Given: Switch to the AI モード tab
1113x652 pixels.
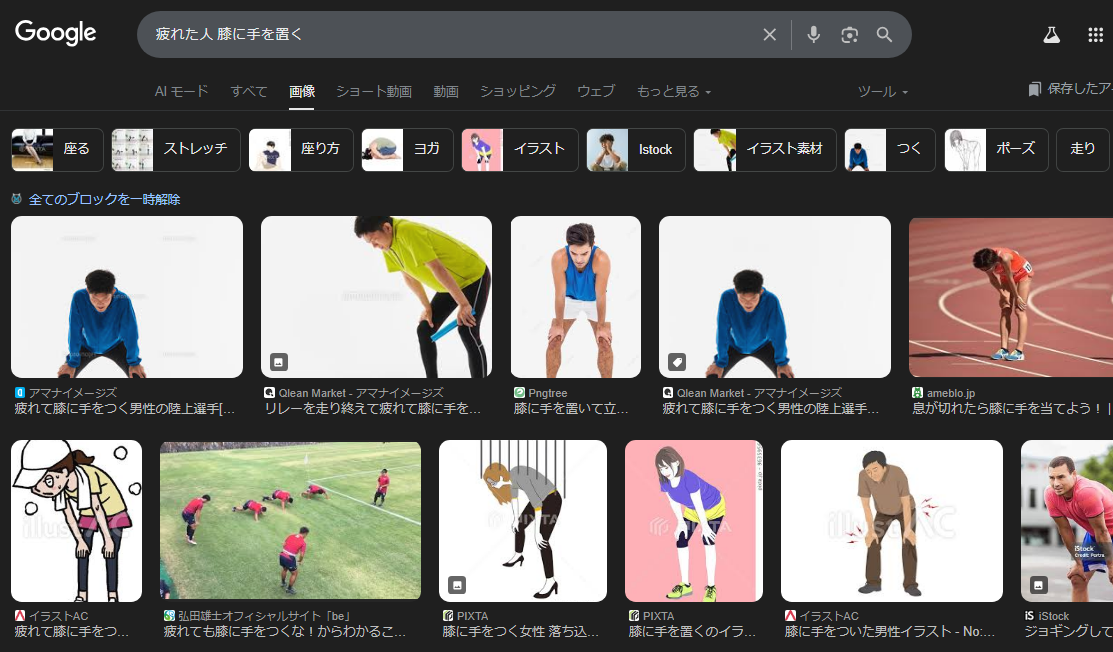Looking at the screenshot, I should point(182,92).
